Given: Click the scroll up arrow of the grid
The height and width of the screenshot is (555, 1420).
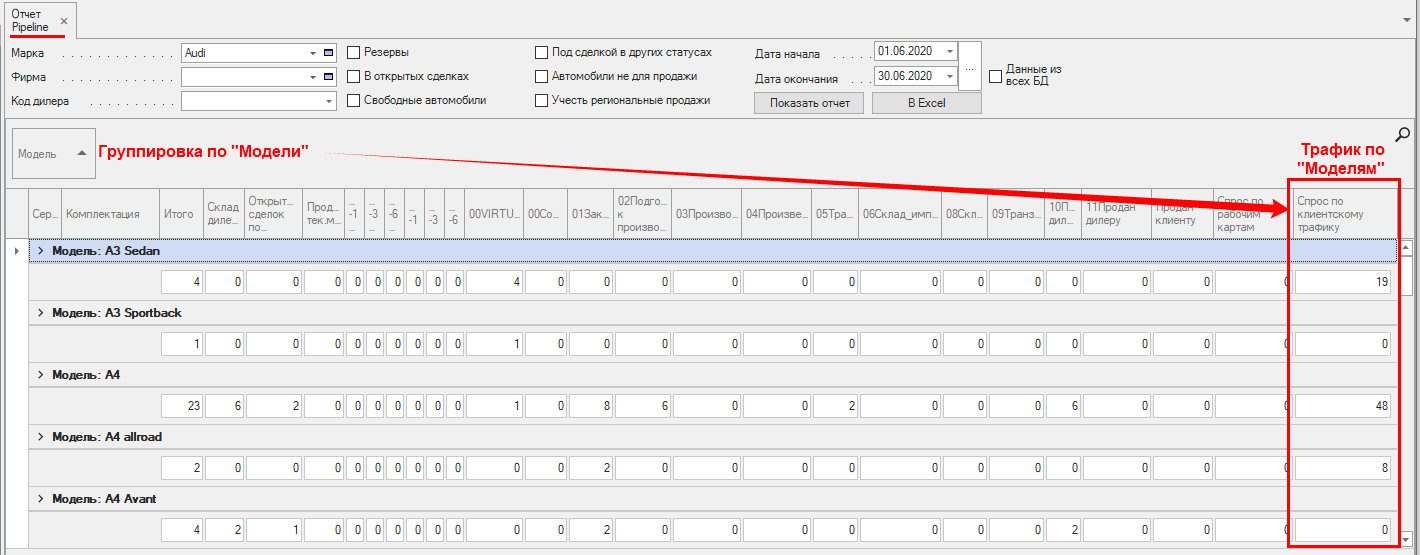Looking at the screenshot, I should [x=1407, y=247].
